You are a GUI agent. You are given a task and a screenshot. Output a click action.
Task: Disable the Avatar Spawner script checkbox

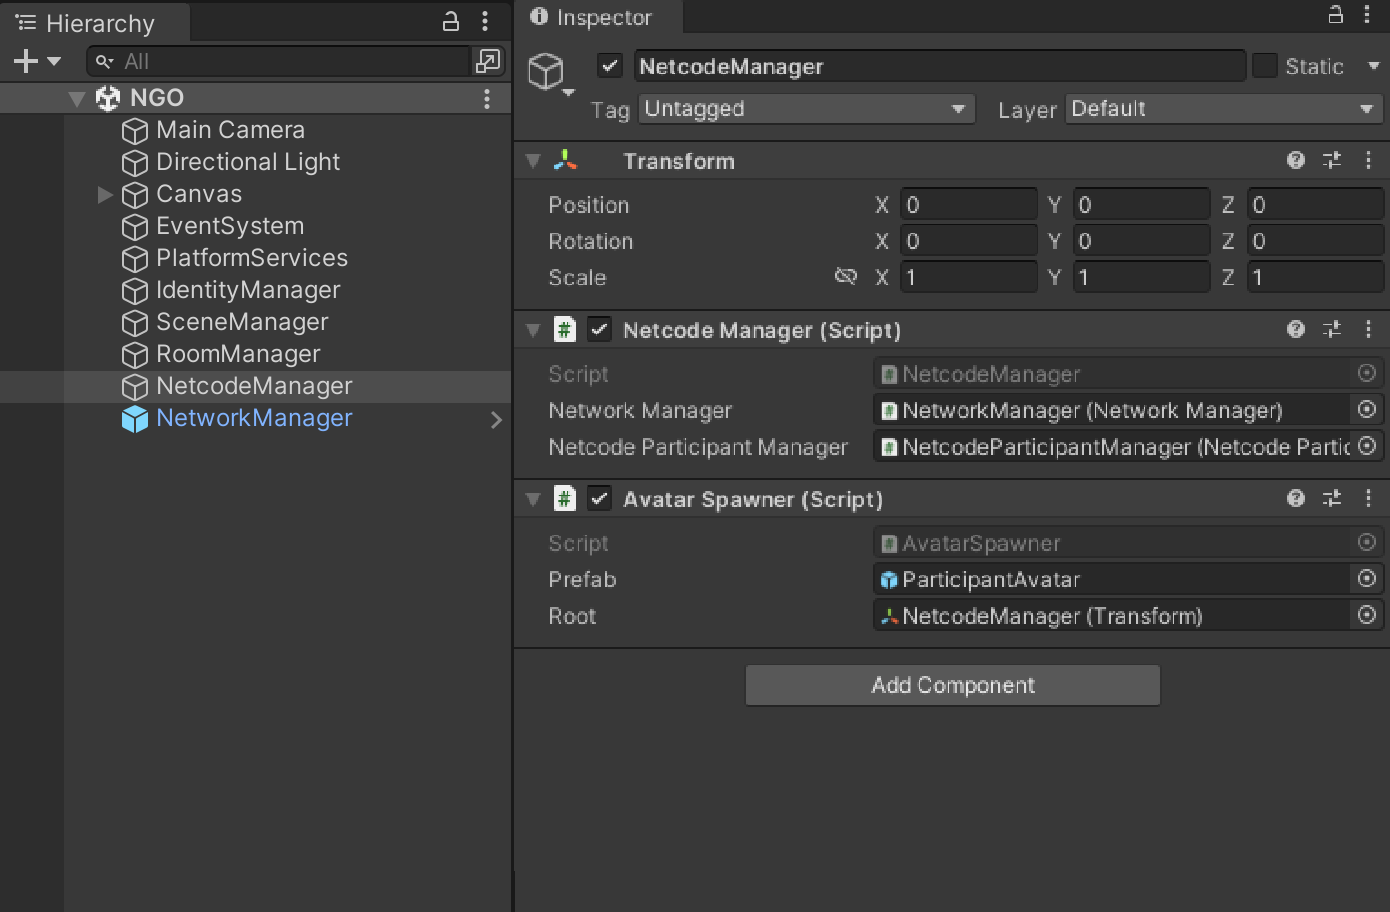[599, 498]
